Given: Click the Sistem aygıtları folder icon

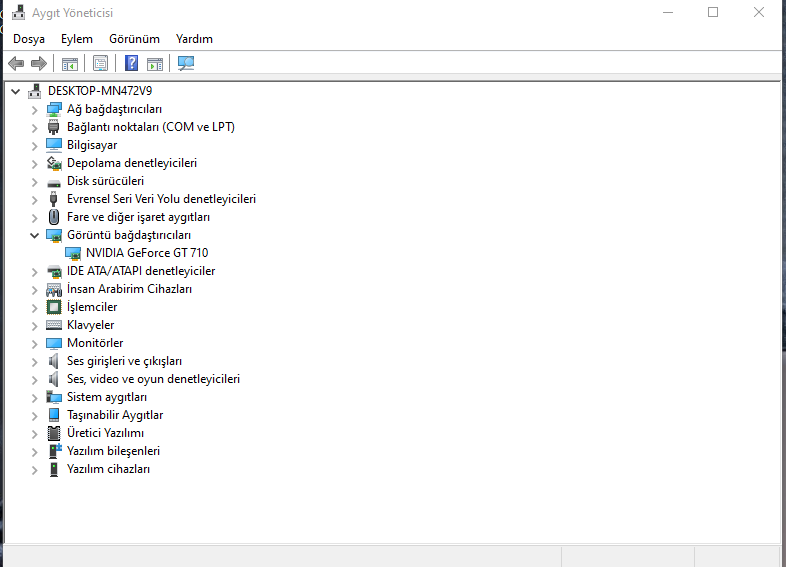Looking at the screenshot, I should tap(54, 397).
